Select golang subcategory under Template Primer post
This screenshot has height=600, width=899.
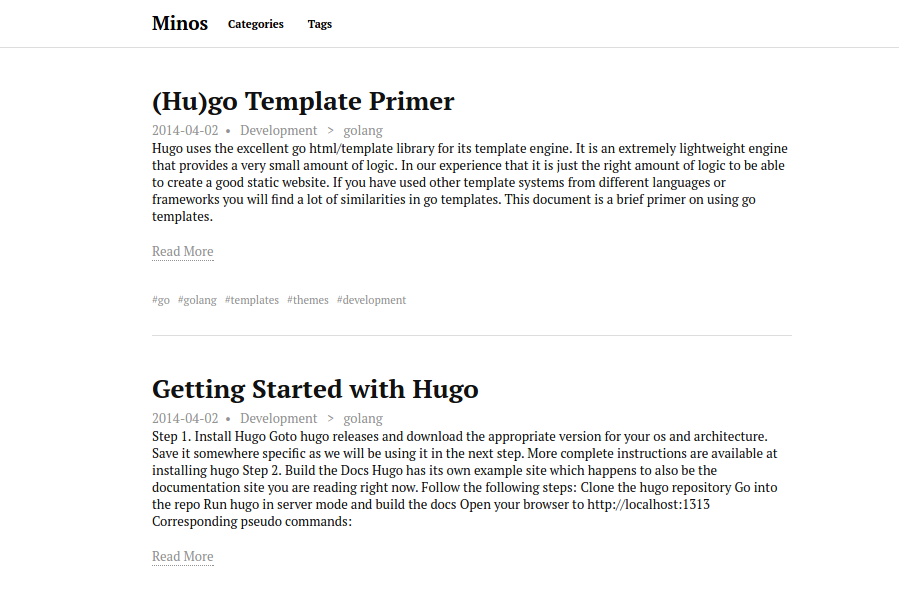click(363, 130)
